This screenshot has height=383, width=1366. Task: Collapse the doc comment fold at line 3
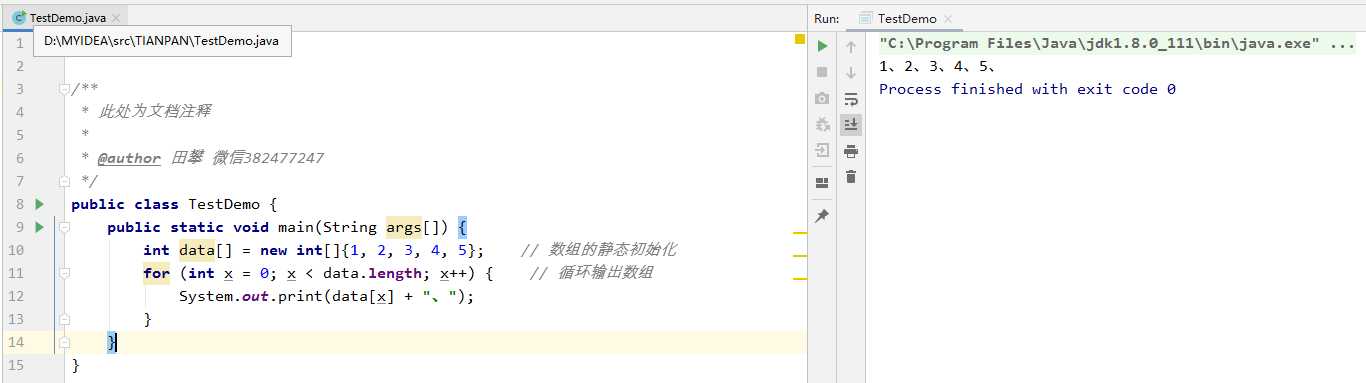(64, 89)
